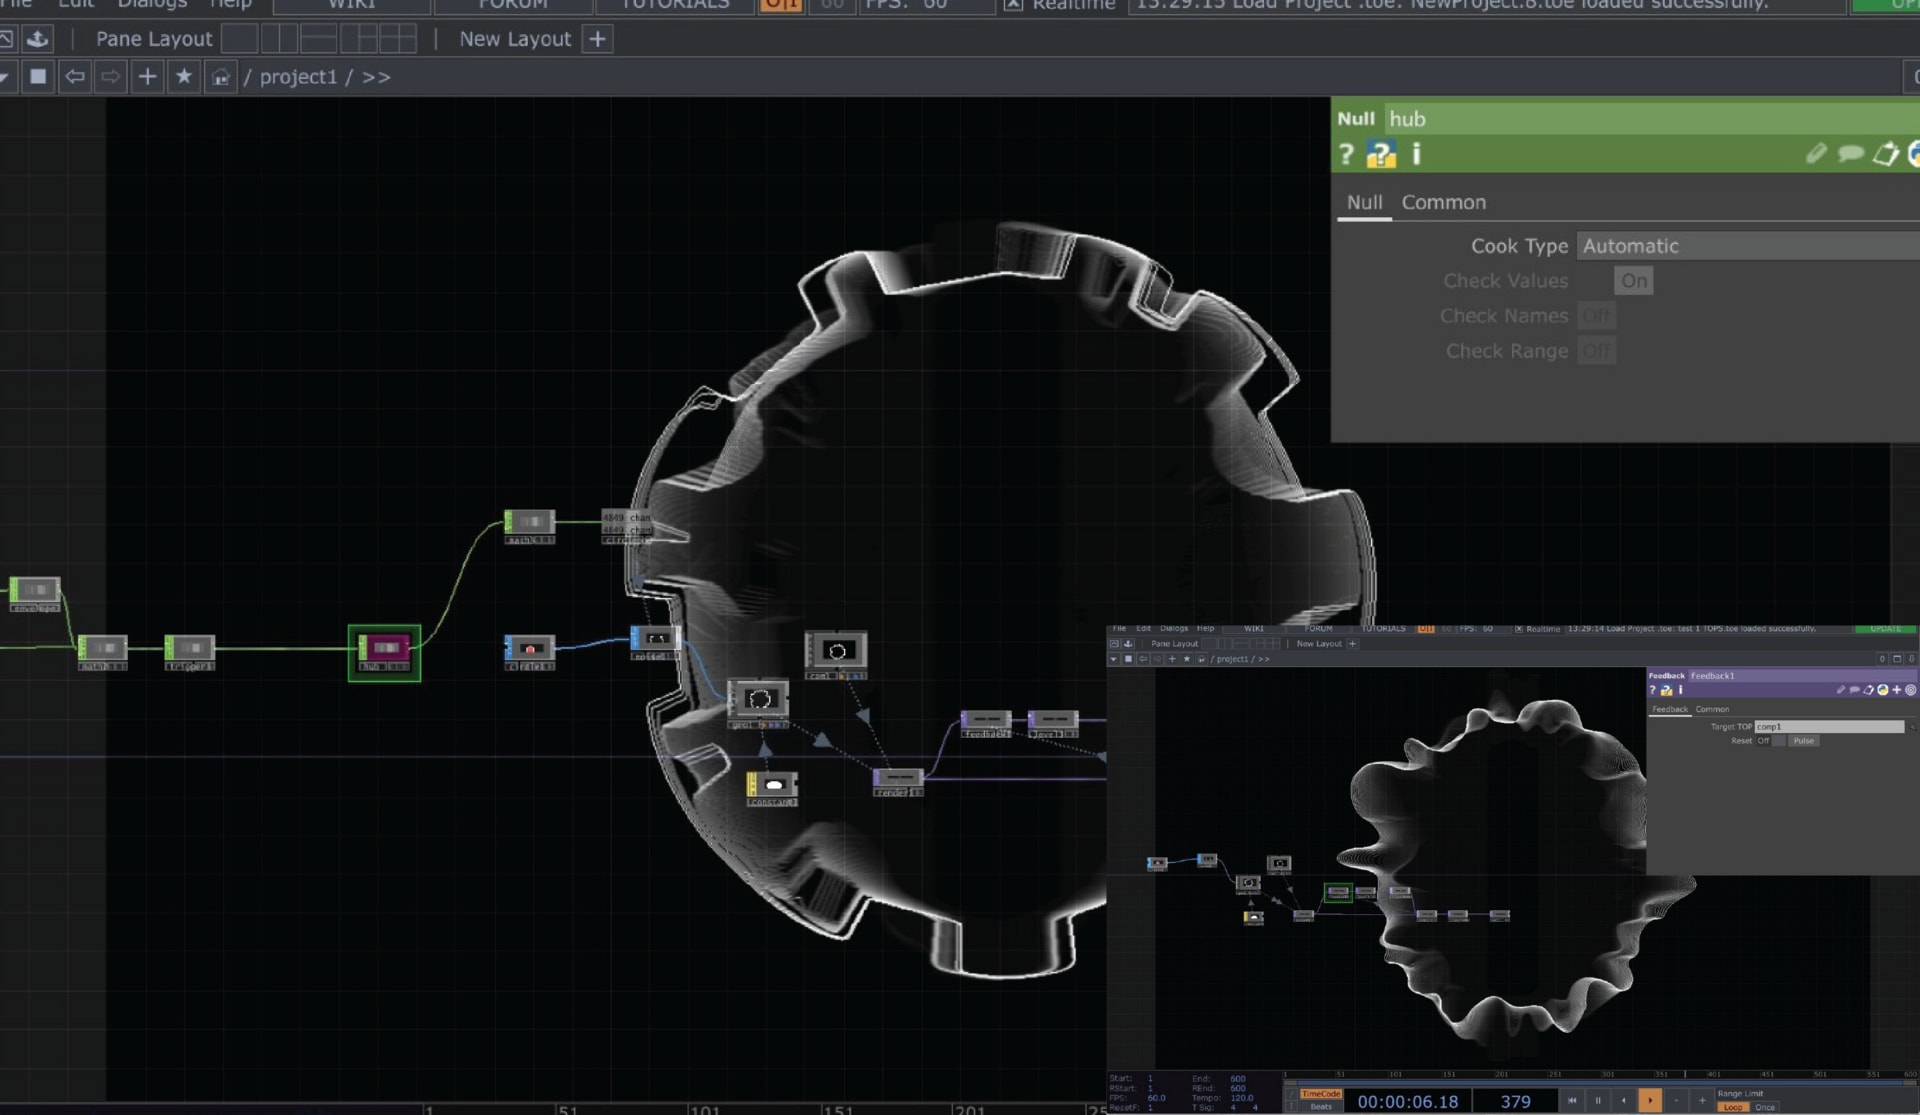Select left-right split pane layout
1920x1115 pixels.
pos(279,39)
